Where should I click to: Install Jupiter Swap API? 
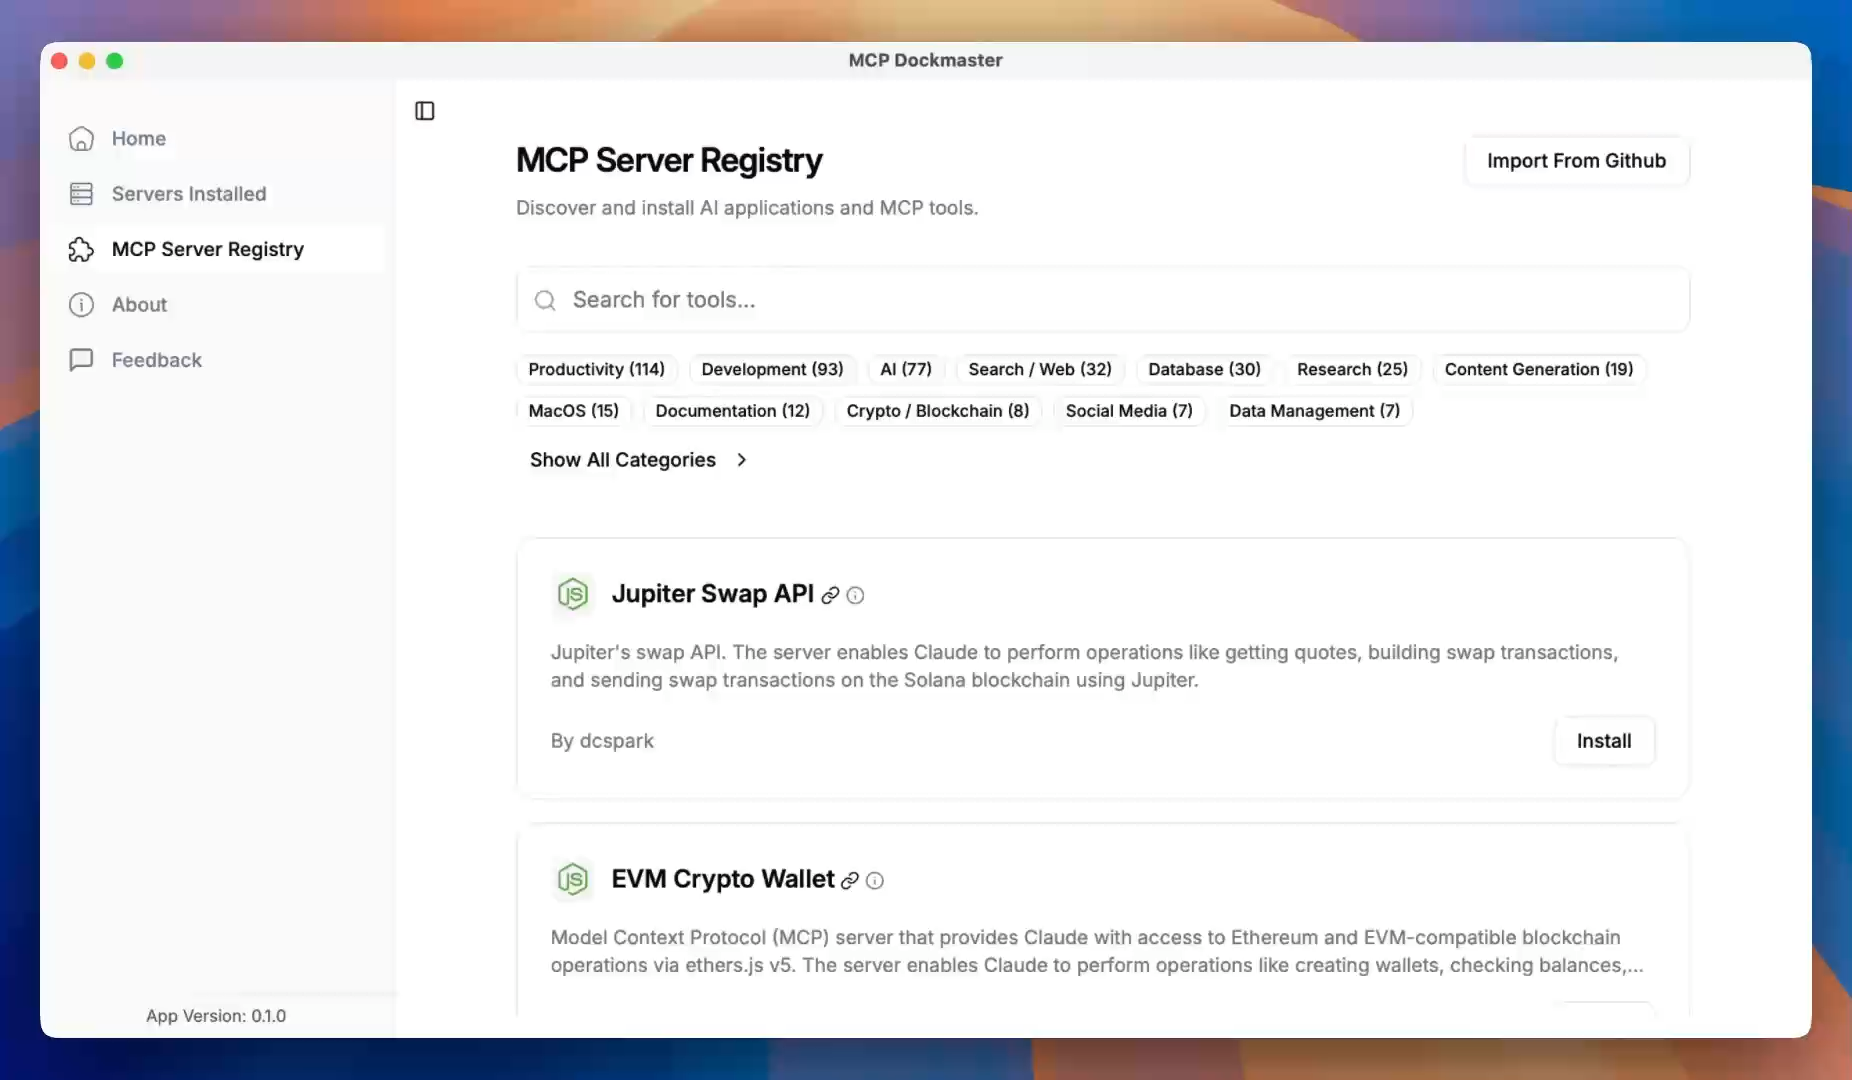pyautogui.click(x=1604, y=741)
